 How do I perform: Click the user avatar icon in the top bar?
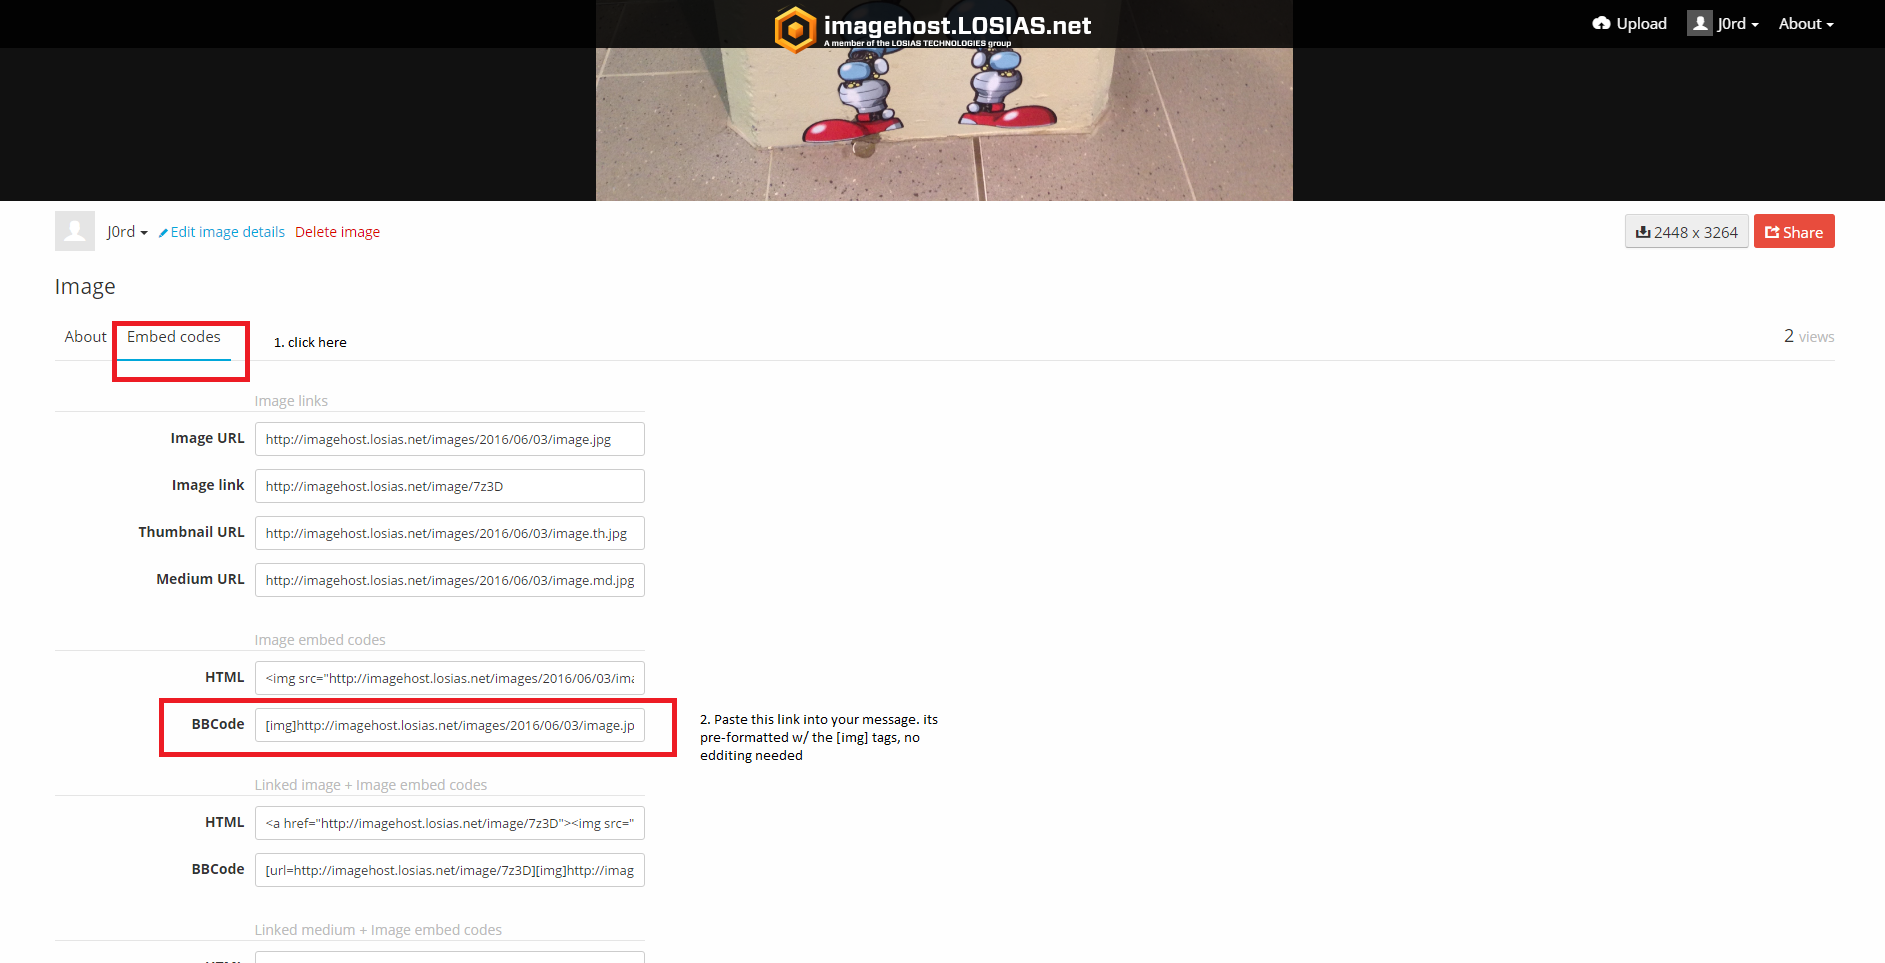tap(1700, 23)
